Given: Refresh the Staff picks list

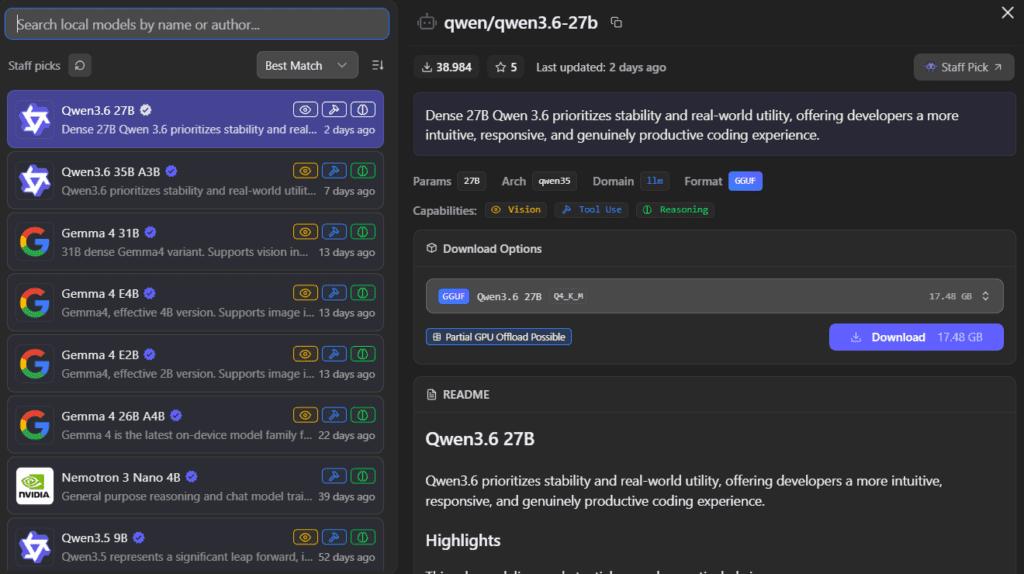Looking at the screenshot, I should point(80,65).
